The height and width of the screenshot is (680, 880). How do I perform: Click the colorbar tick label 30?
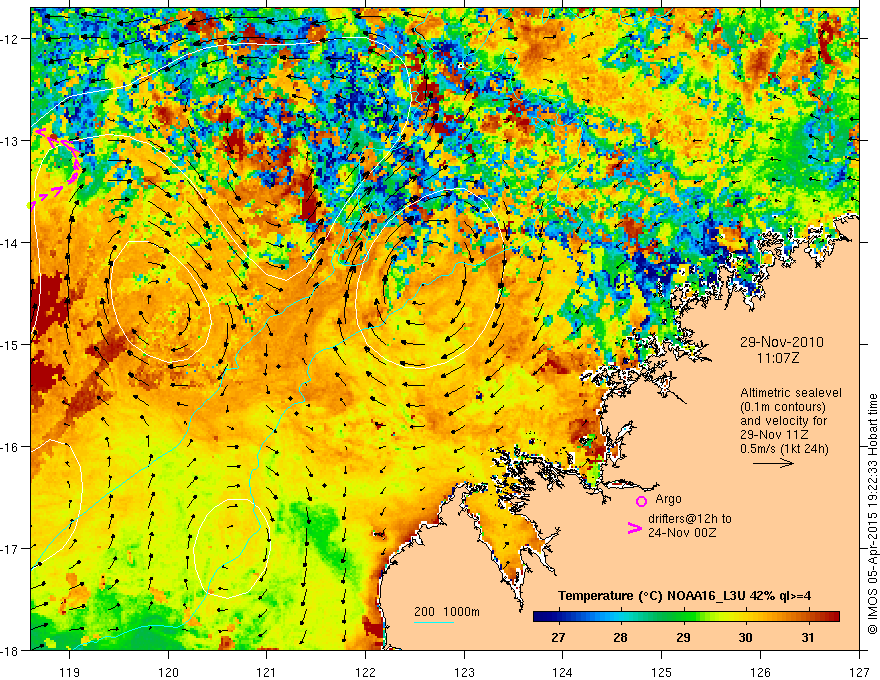click(745, 638)
